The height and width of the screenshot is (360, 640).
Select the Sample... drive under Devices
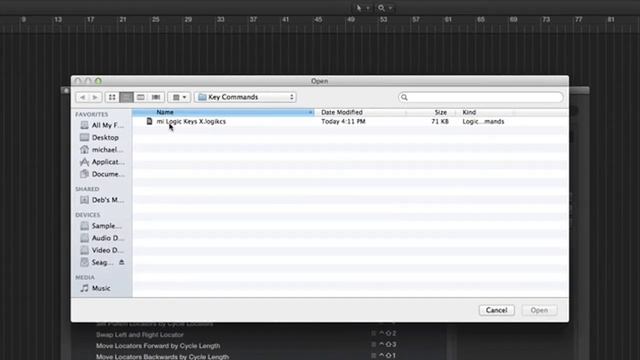(101, 226)
